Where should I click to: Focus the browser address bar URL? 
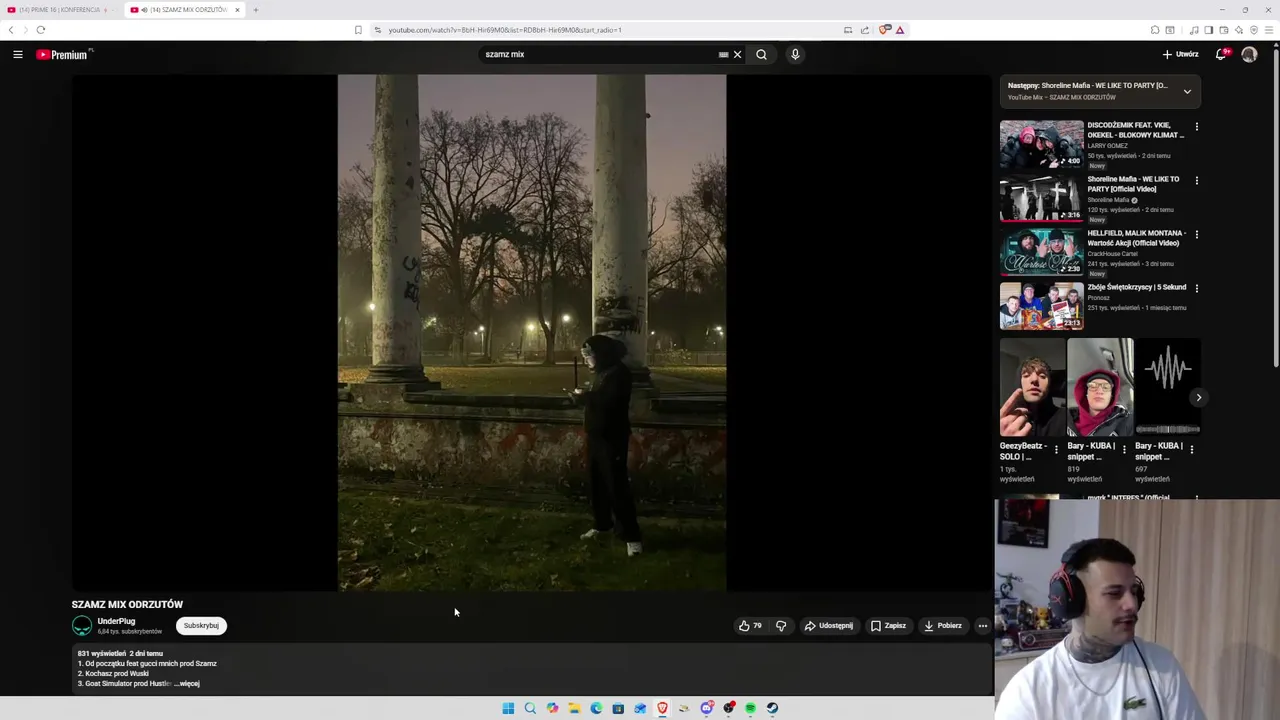[x=505, y=30]
